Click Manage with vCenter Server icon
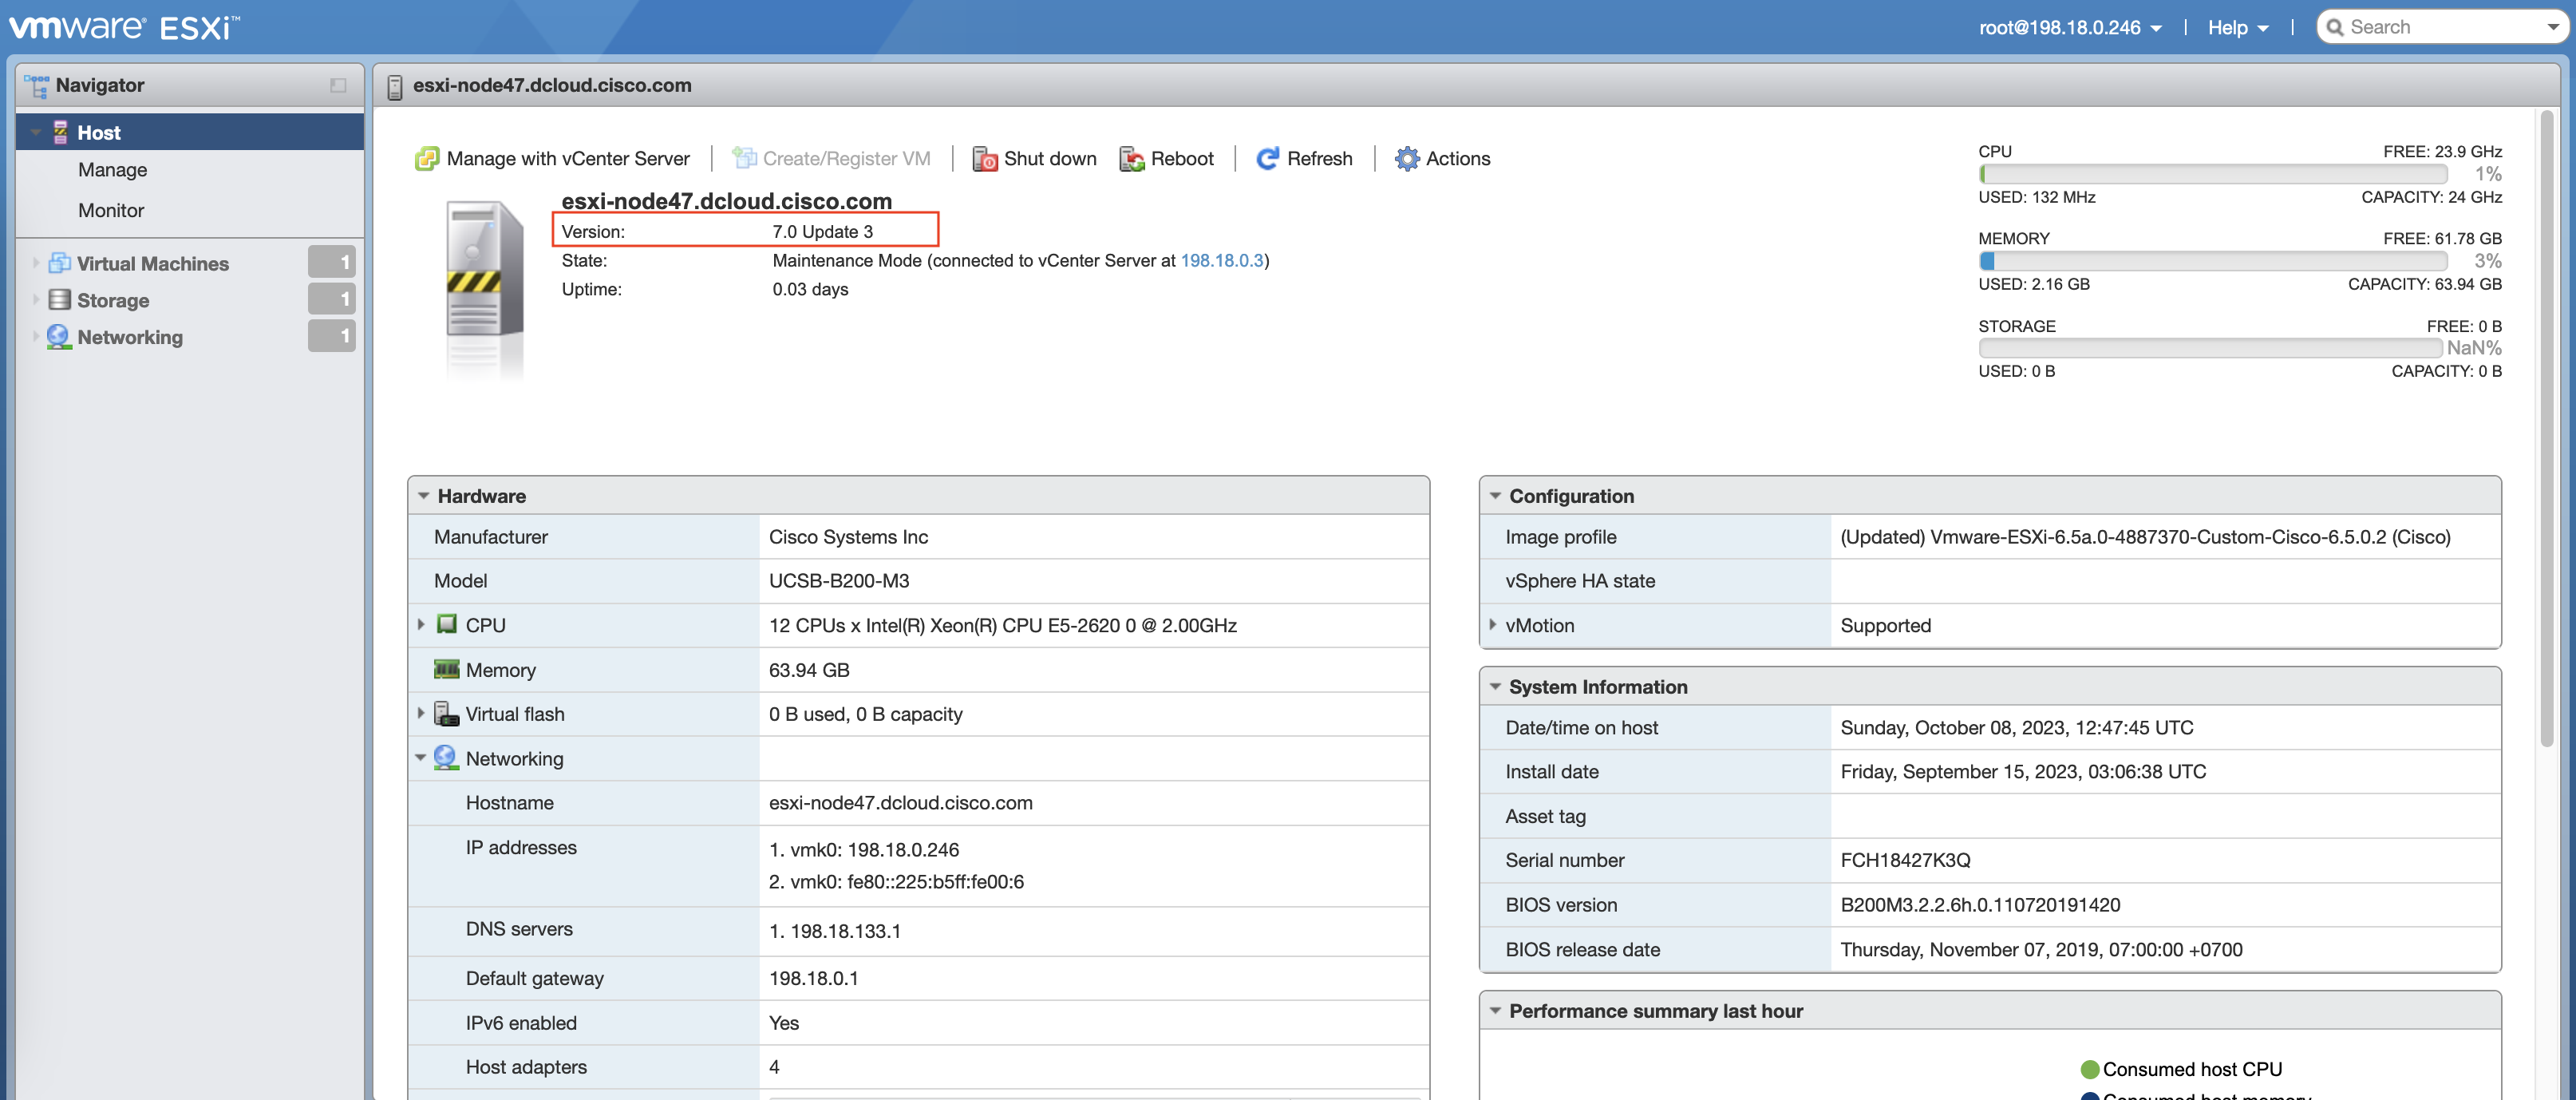This screenshot has height=1100, width=2576. [x=427, y=159]
